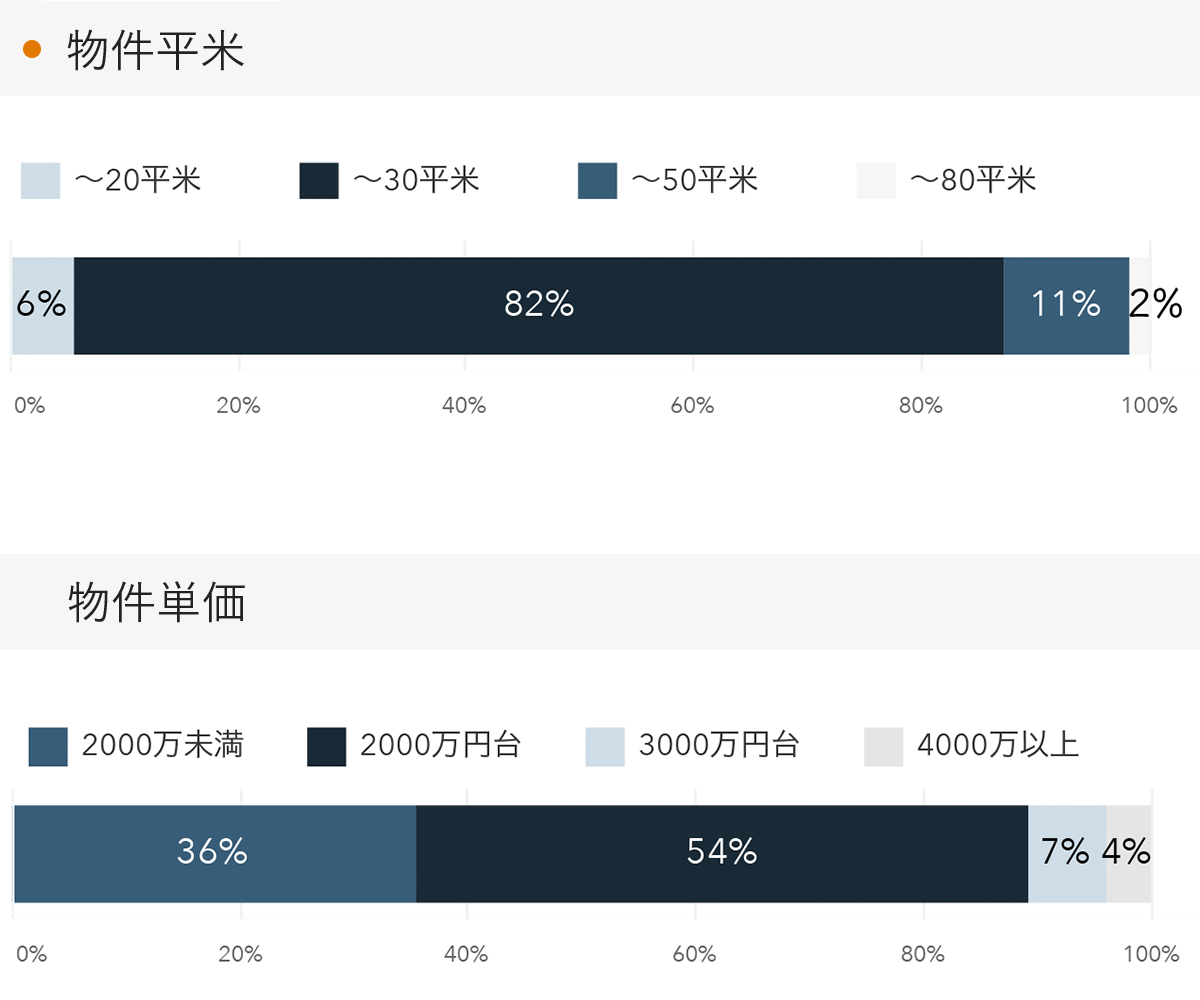Select the 54% bar segment
This screenshot has width=1200, height=1000.
(722, 853)
